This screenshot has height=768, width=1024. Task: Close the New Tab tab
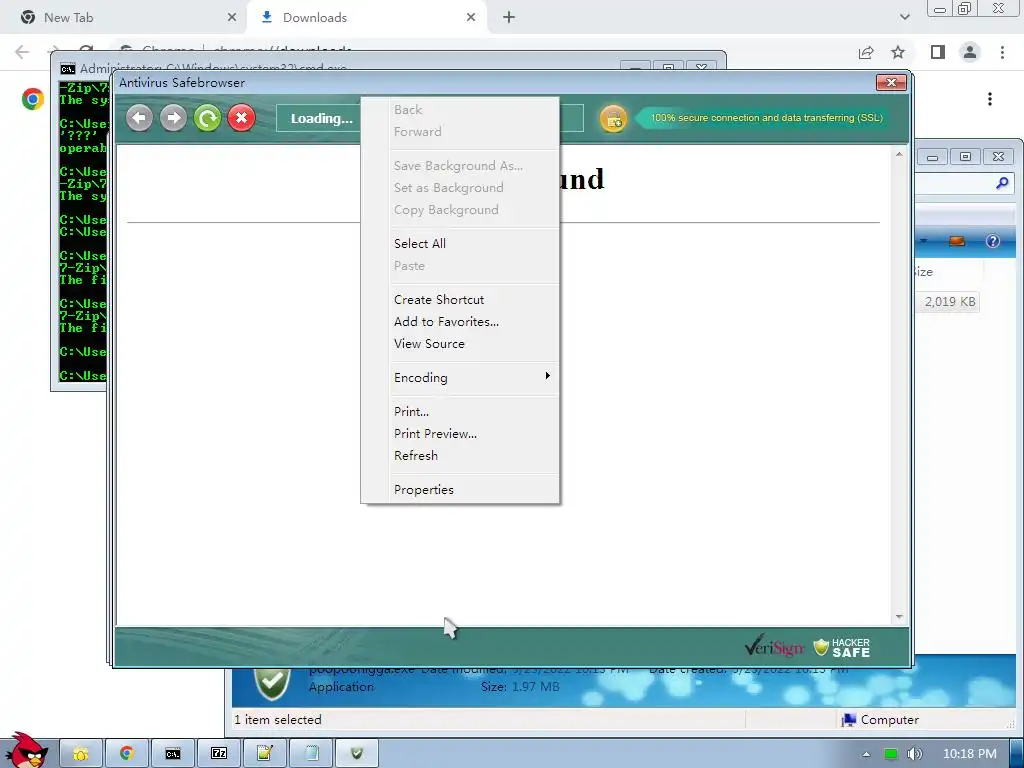pos(232,18)
